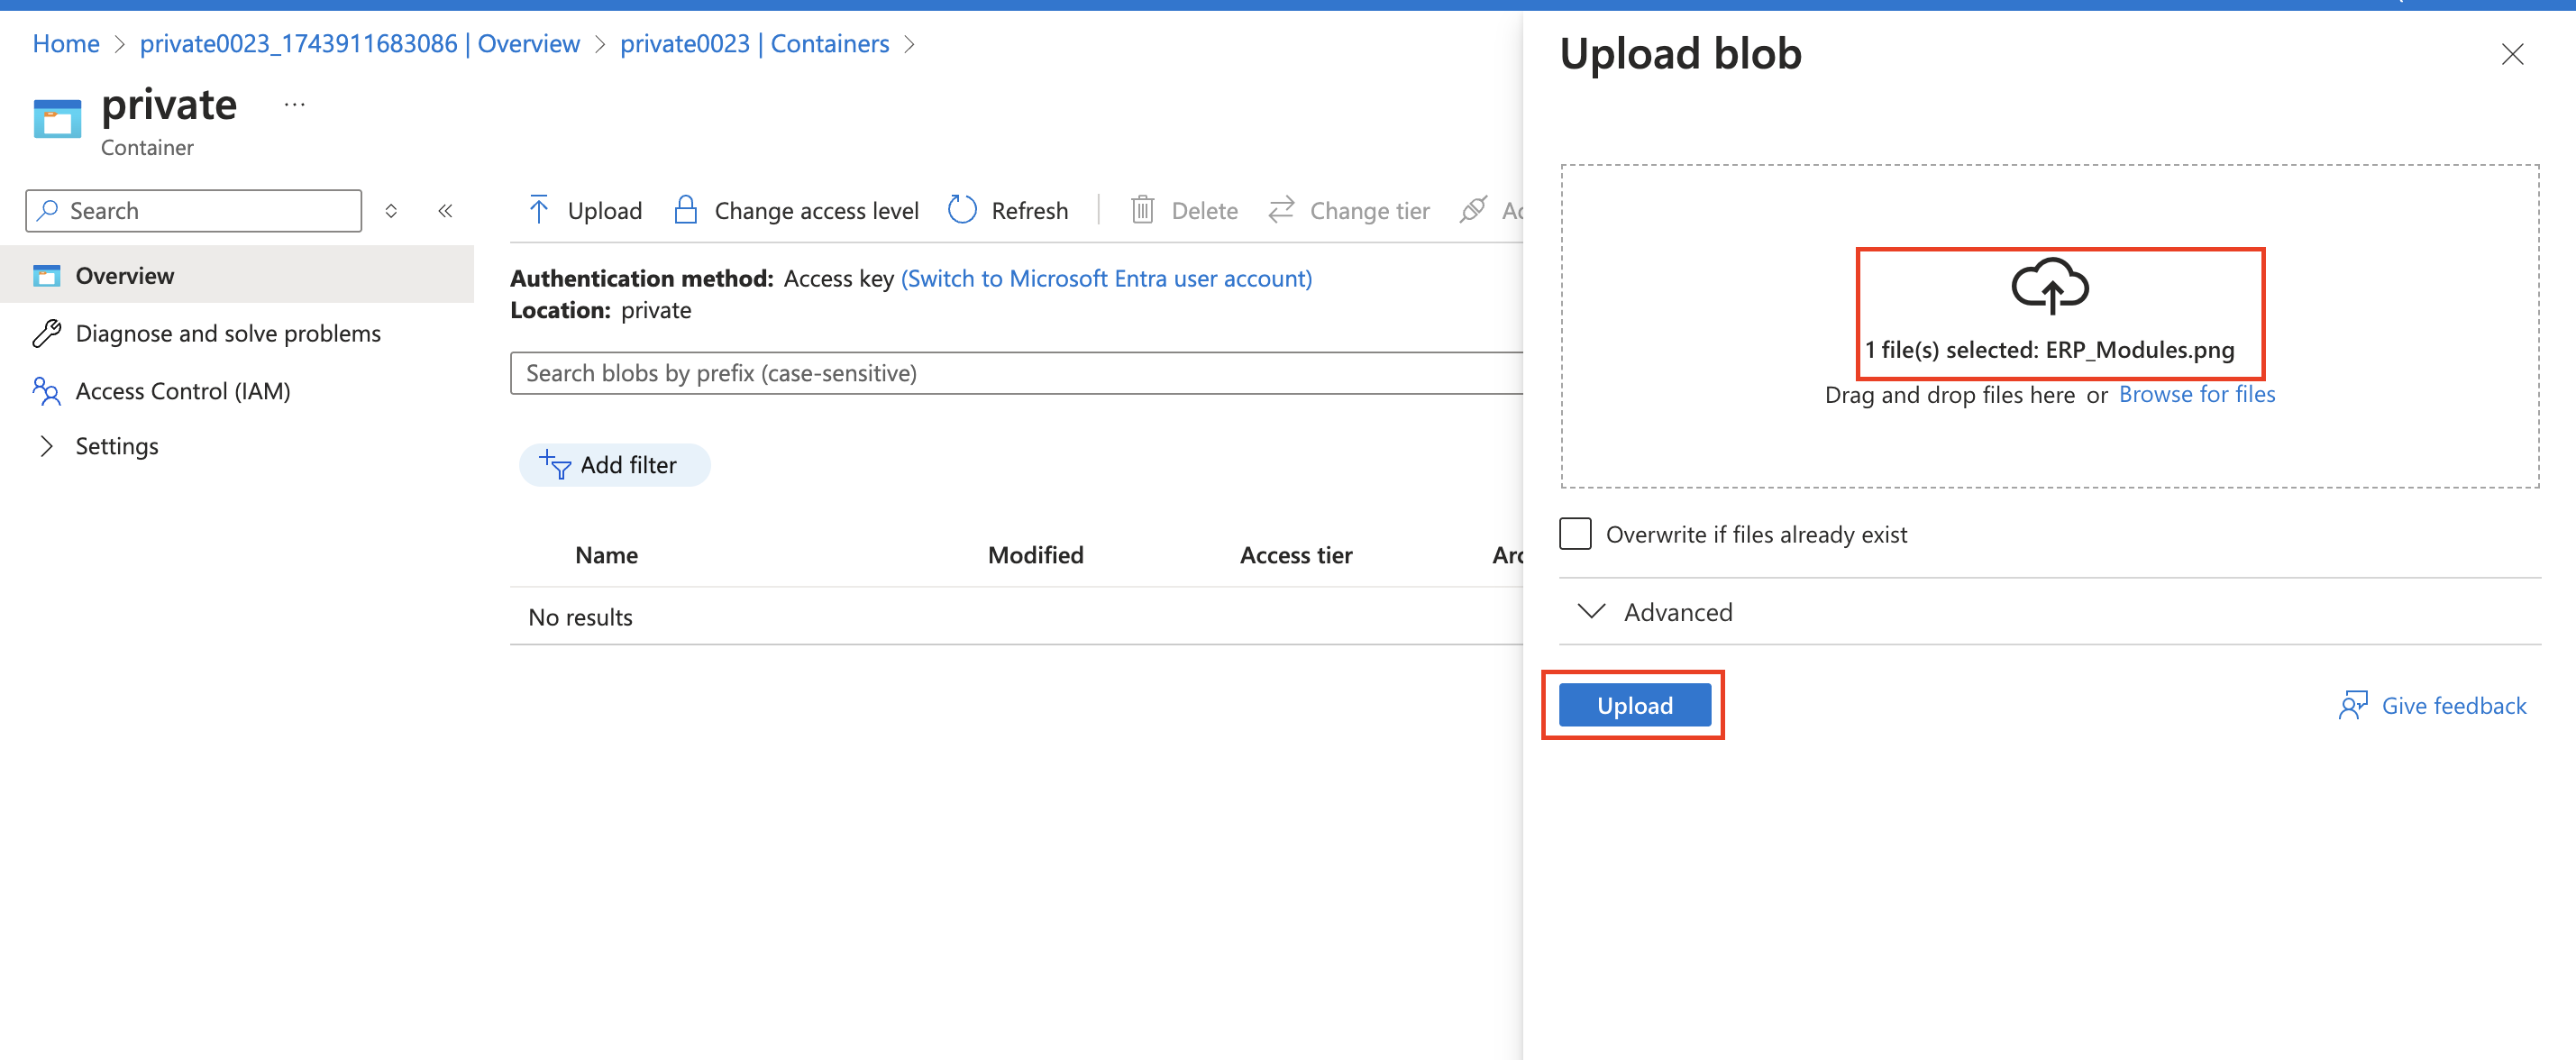Click the No results row
The width and height of the screenshot is (2576, 1060).
coord(1016,617)
